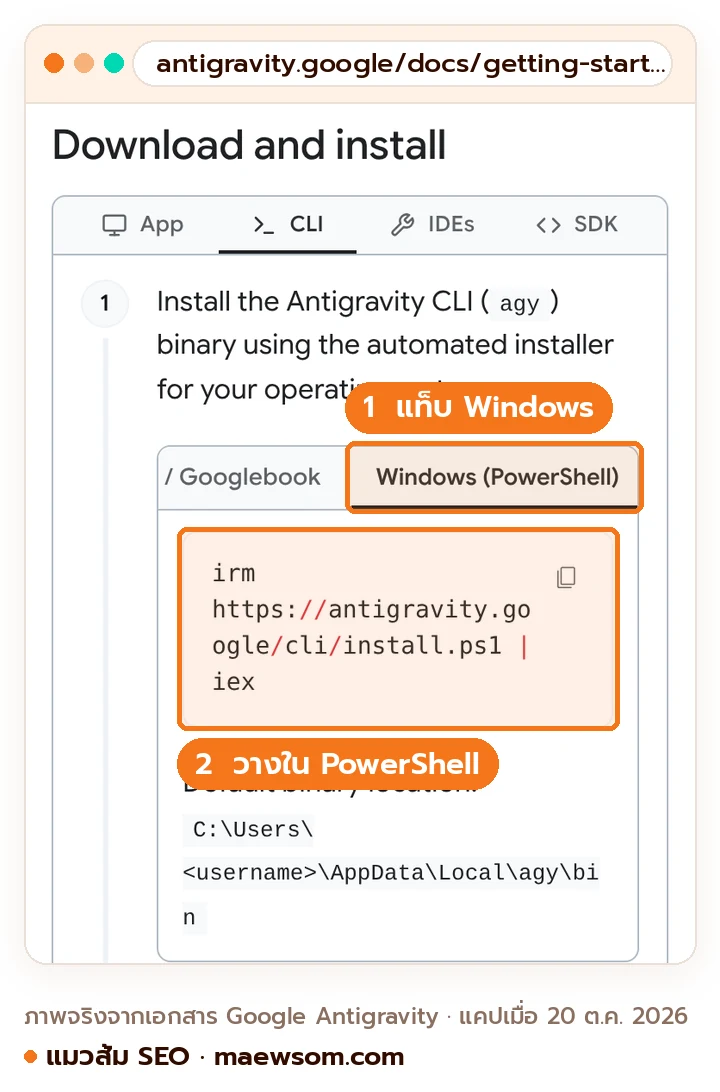The width and height of the screenshot is (720, 1092).
Task: Click the Download and install heading
Action: pos(249,145)
